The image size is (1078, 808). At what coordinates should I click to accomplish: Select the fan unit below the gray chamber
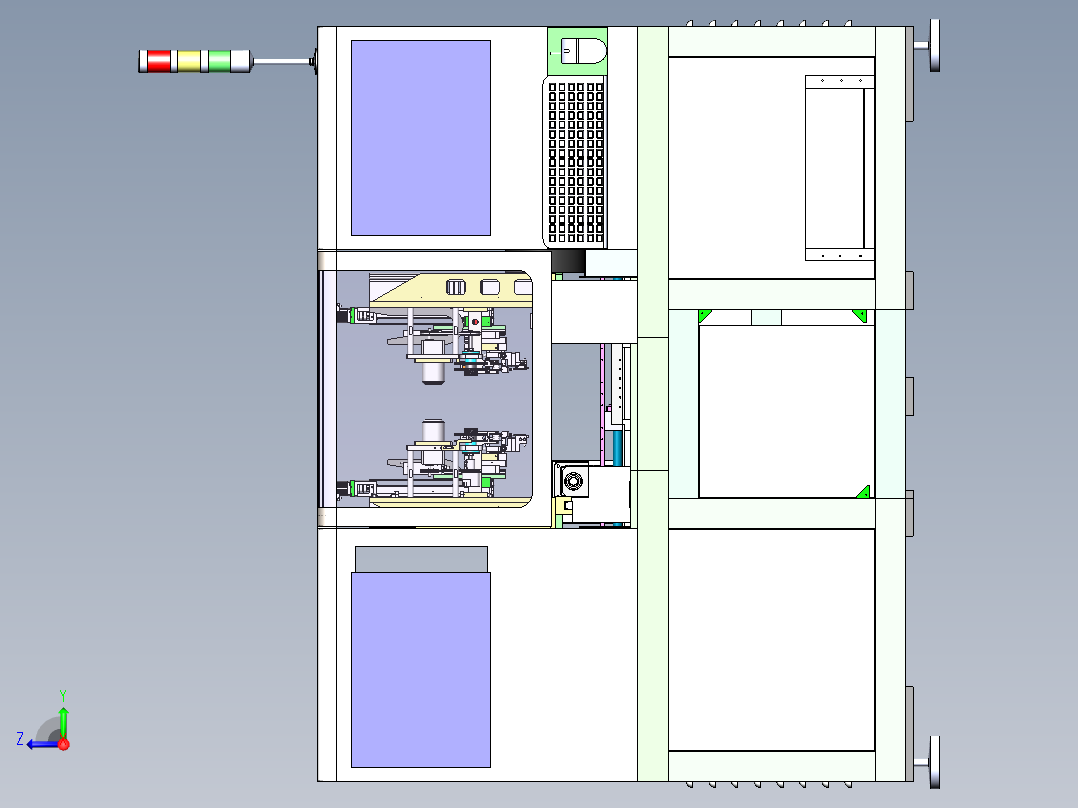point(572,480)
